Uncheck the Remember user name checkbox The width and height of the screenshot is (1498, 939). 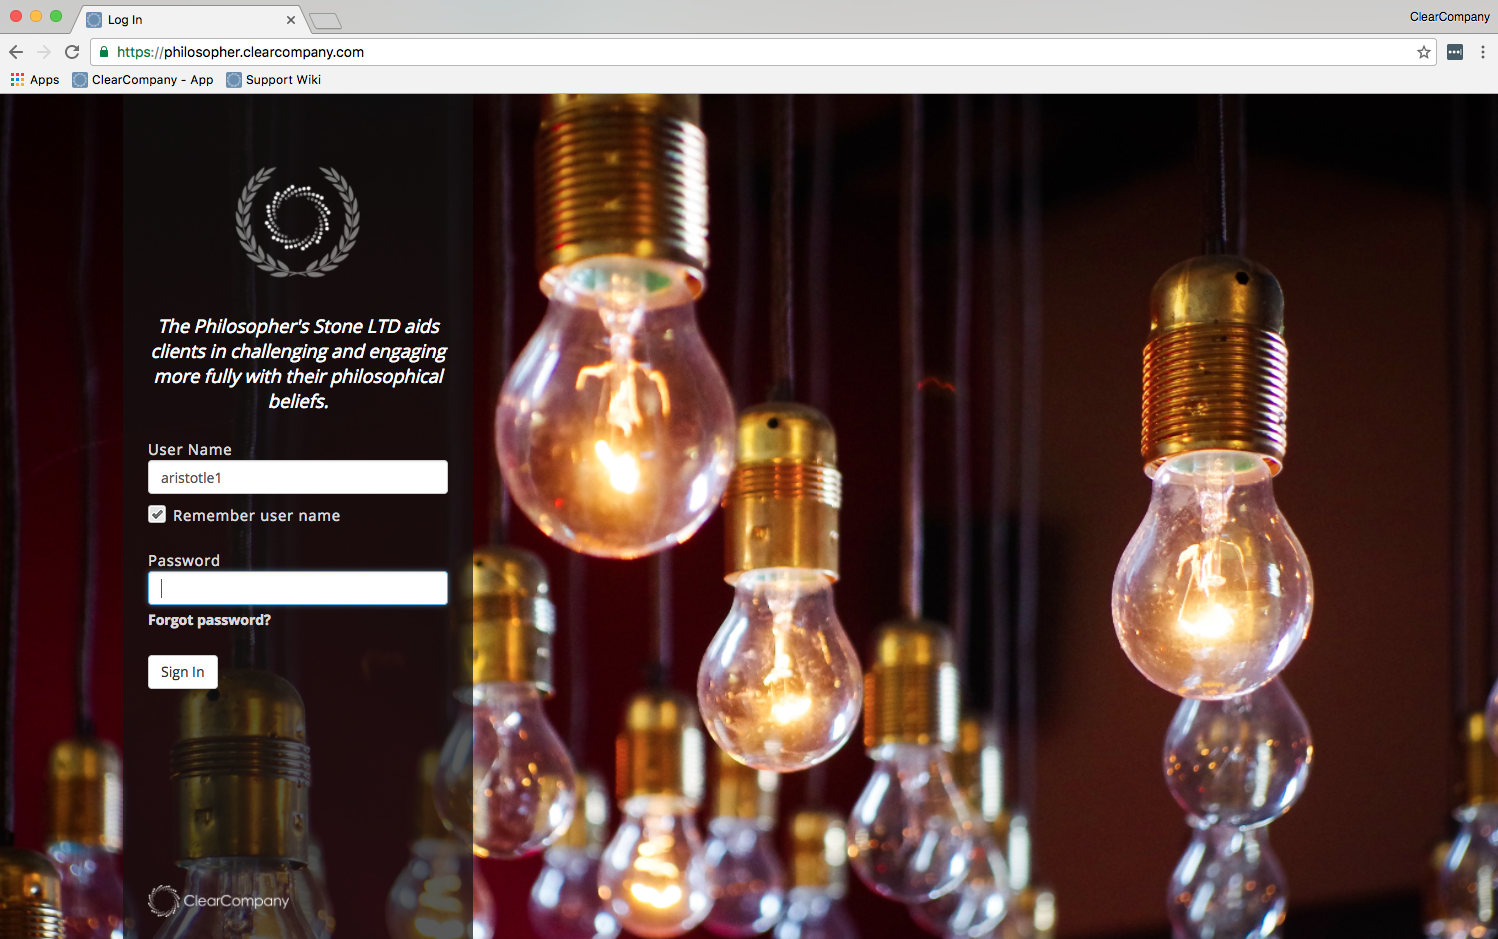tap(157, 514)
